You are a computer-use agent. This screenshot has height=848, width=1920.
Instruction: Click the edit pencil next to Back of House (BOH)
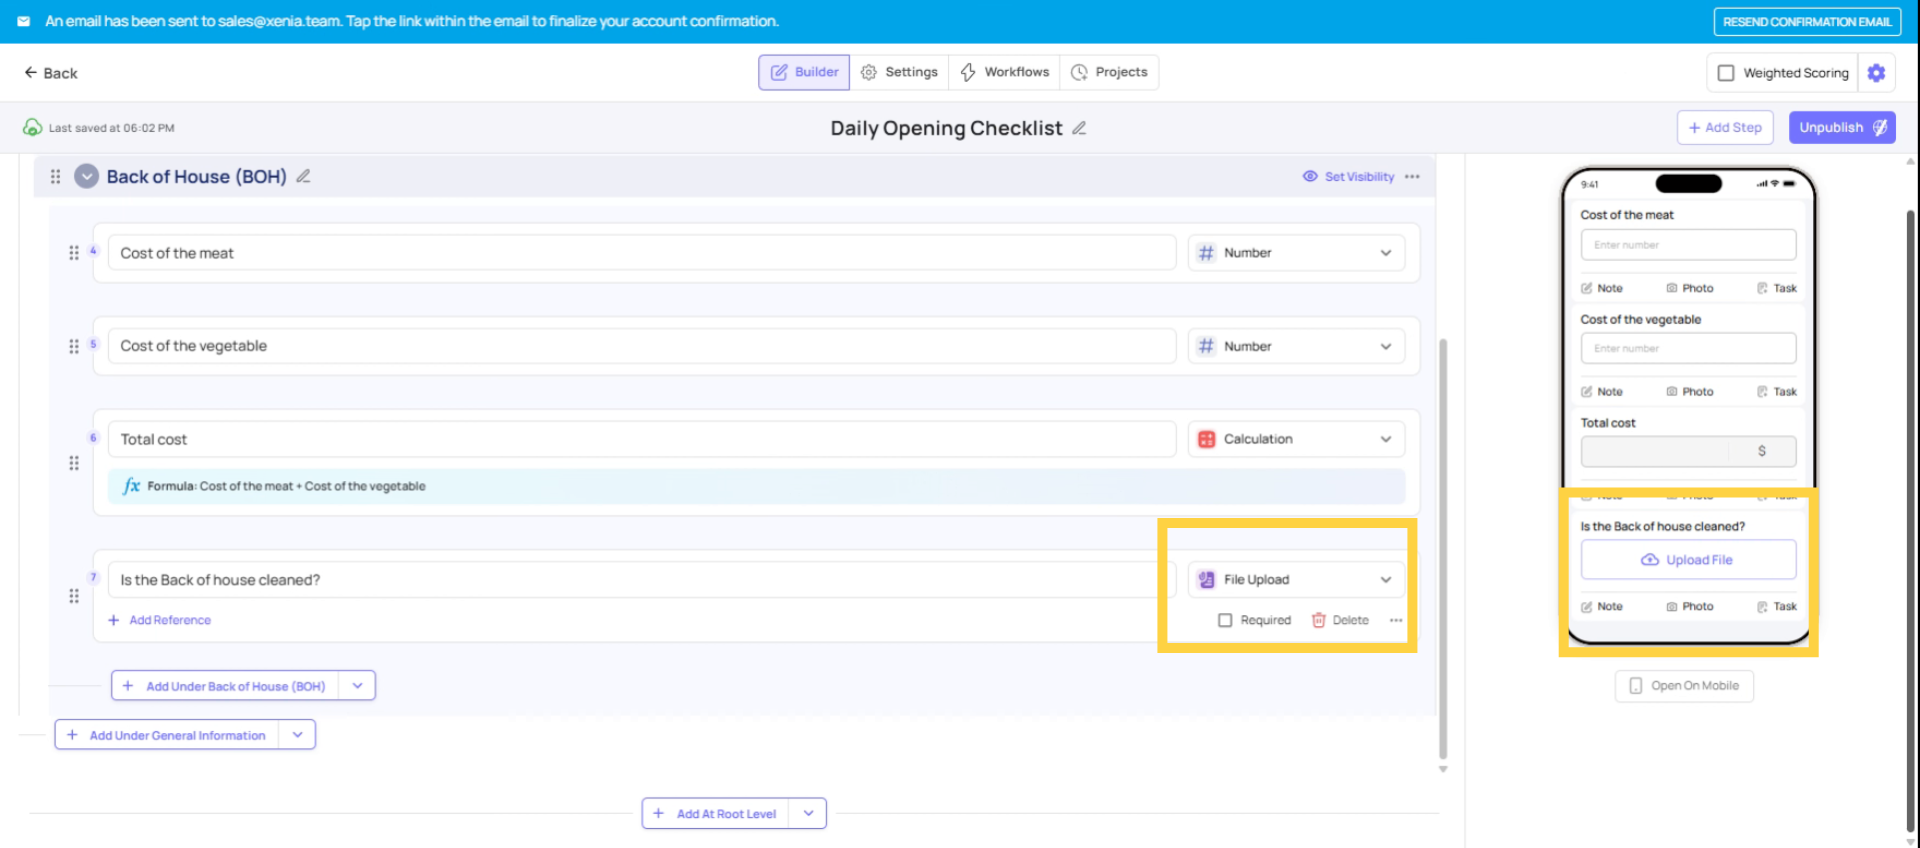(x=303, y=176)
